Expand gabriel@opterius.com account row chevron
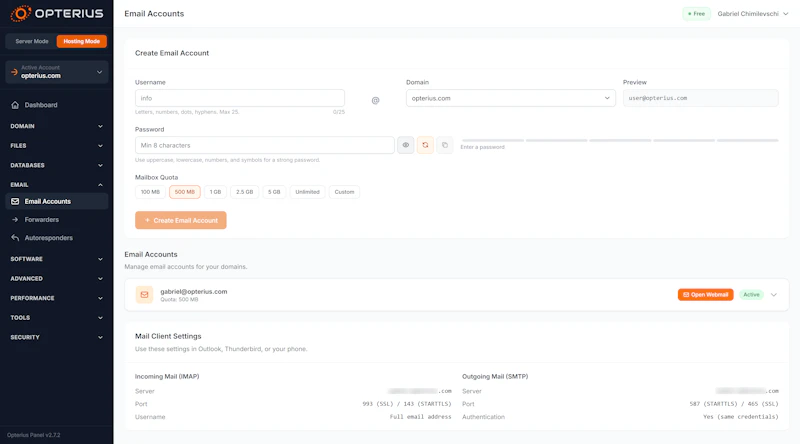This screenshot has width=800, height=444. click(x=774, y=295)
